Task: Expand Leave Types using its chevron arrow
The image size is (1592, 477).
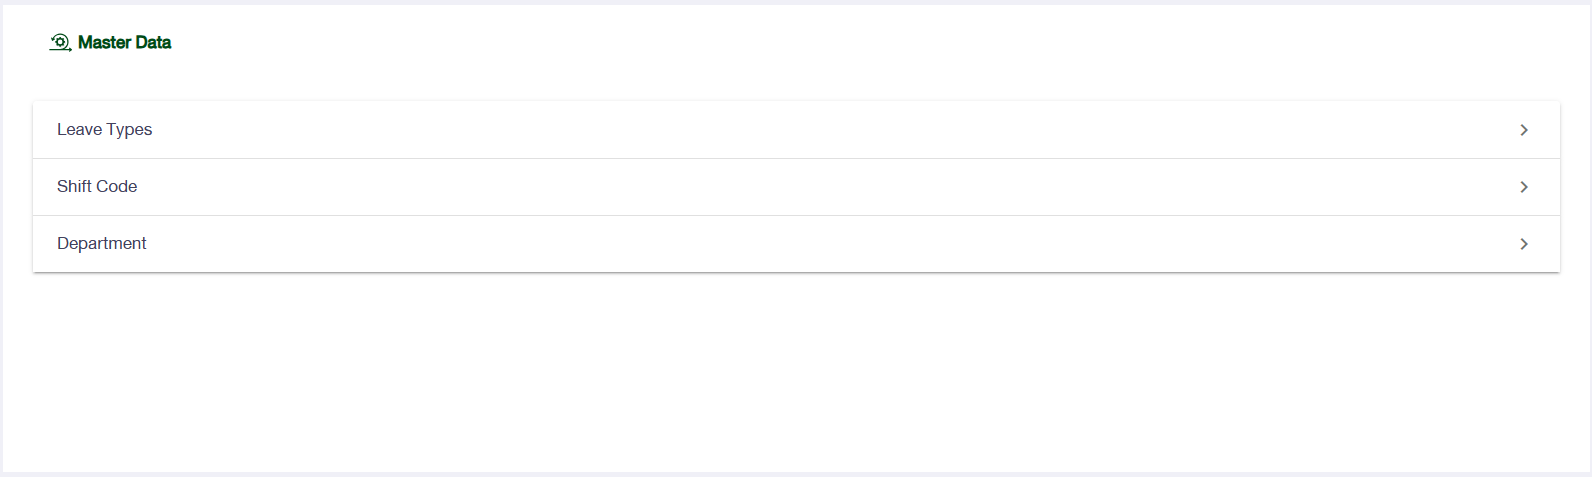Action: pos(1524,130)
